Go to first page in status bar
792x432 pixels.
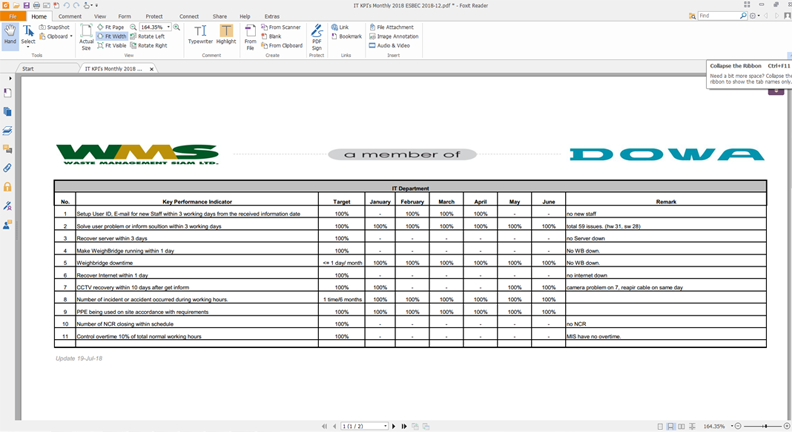324,426
